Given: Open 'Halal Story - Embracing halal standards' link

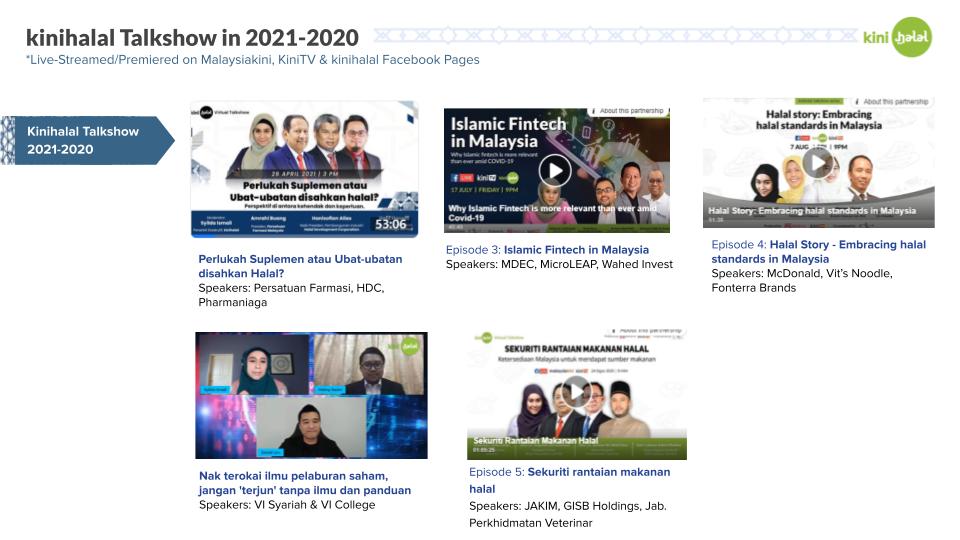Looking at the screenshot, I should [x=819, y=252].
